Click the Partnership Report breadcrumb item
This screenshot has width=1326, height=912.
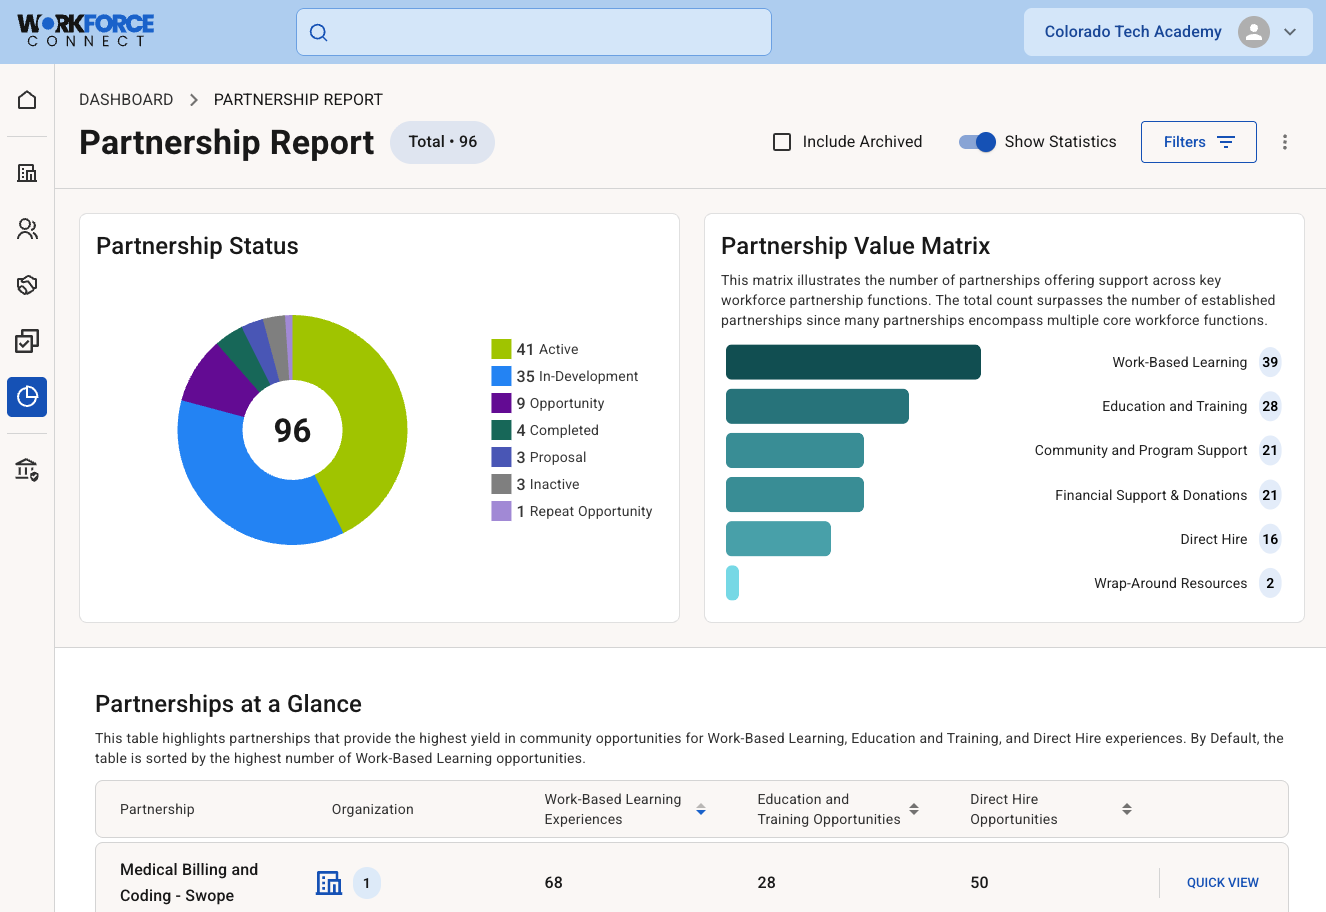[x=298, y=100]
